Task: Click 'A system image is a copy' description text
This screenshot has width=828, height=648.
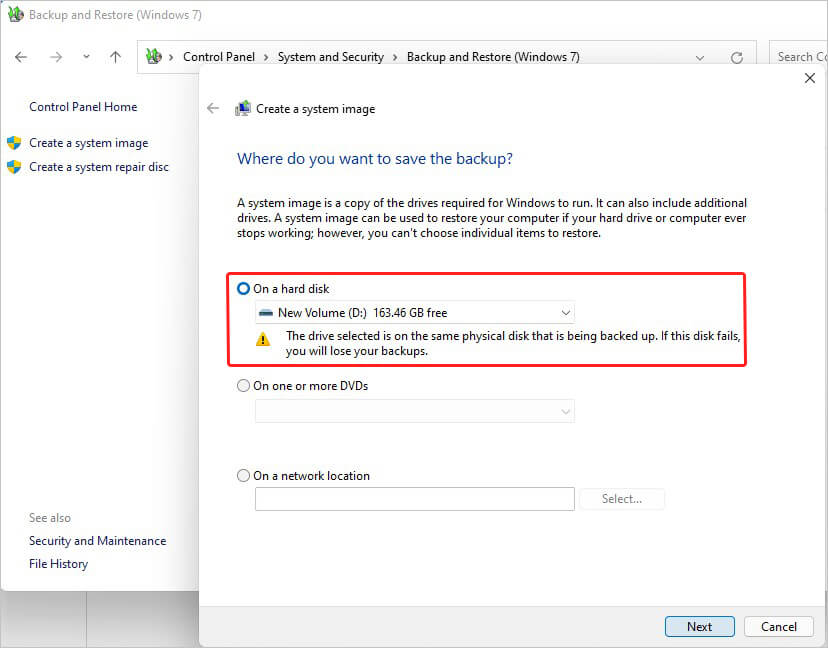Action: pos(492,218)
